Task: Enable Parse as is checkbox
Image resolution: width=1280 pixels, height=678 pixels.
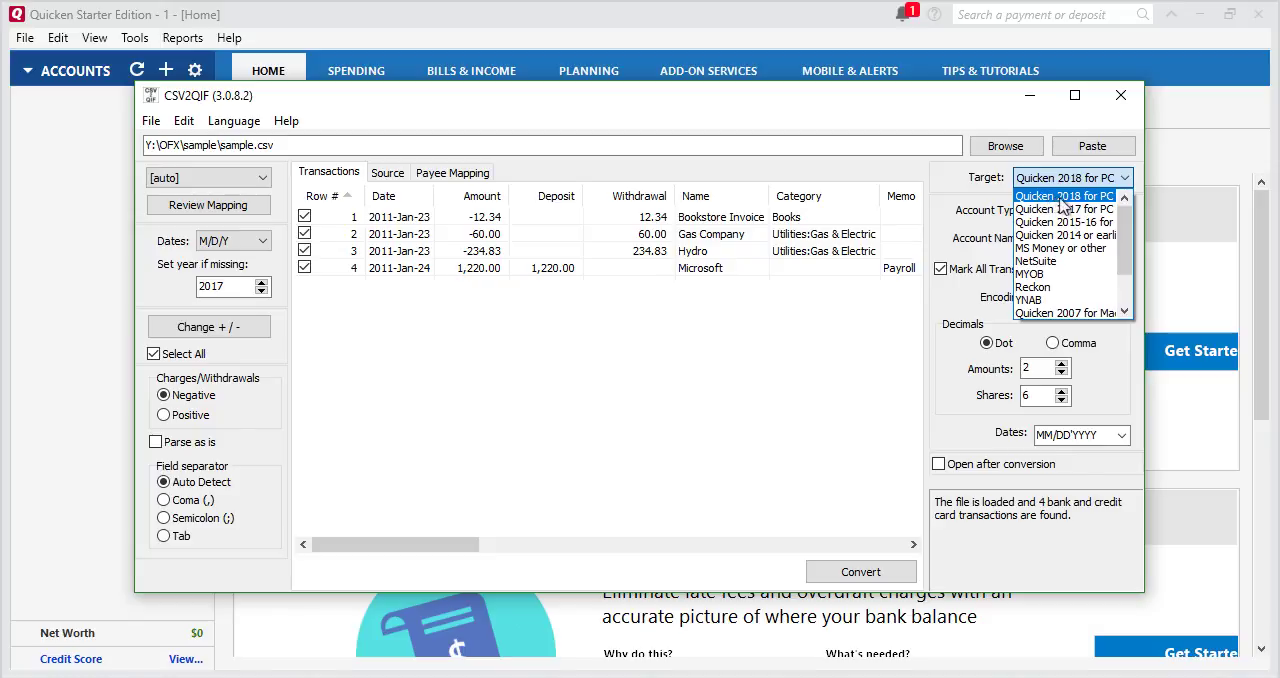Action: (x=155, y=441)
